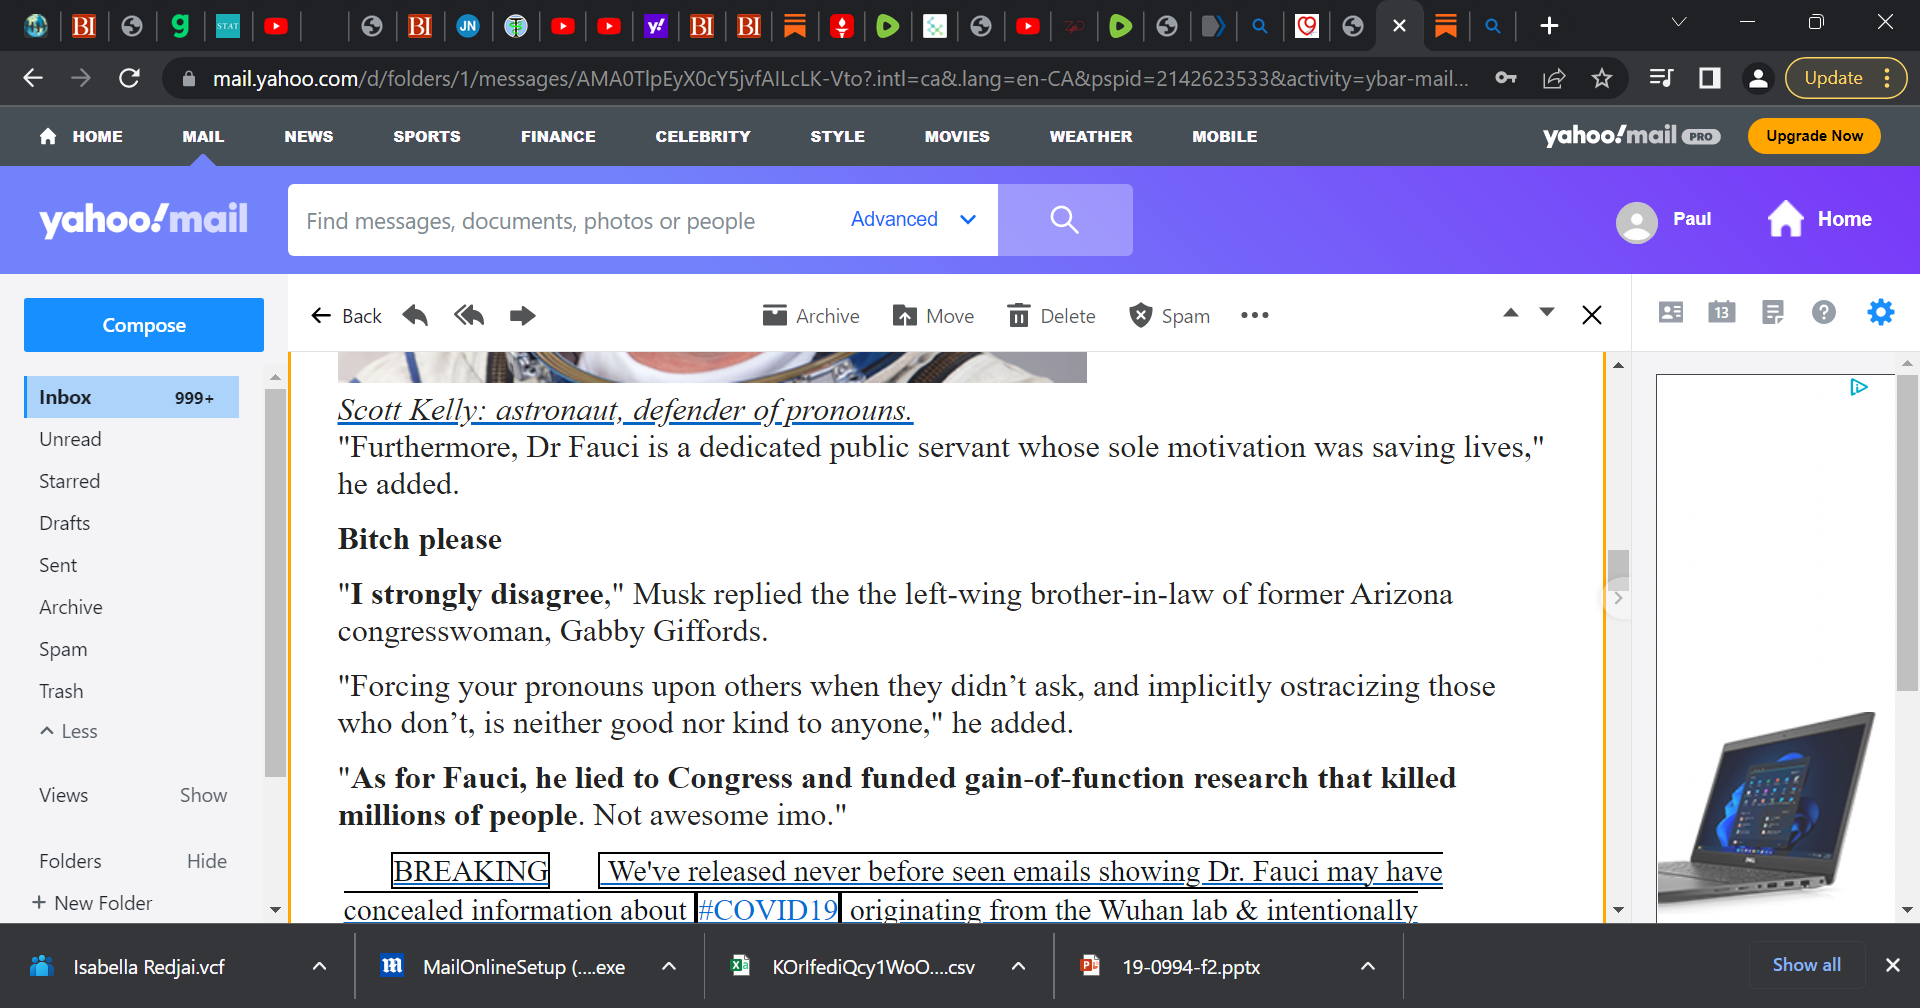Hide the Folders section
This screenshot has width=1920, height=1008.
click(x=206, y=861)
